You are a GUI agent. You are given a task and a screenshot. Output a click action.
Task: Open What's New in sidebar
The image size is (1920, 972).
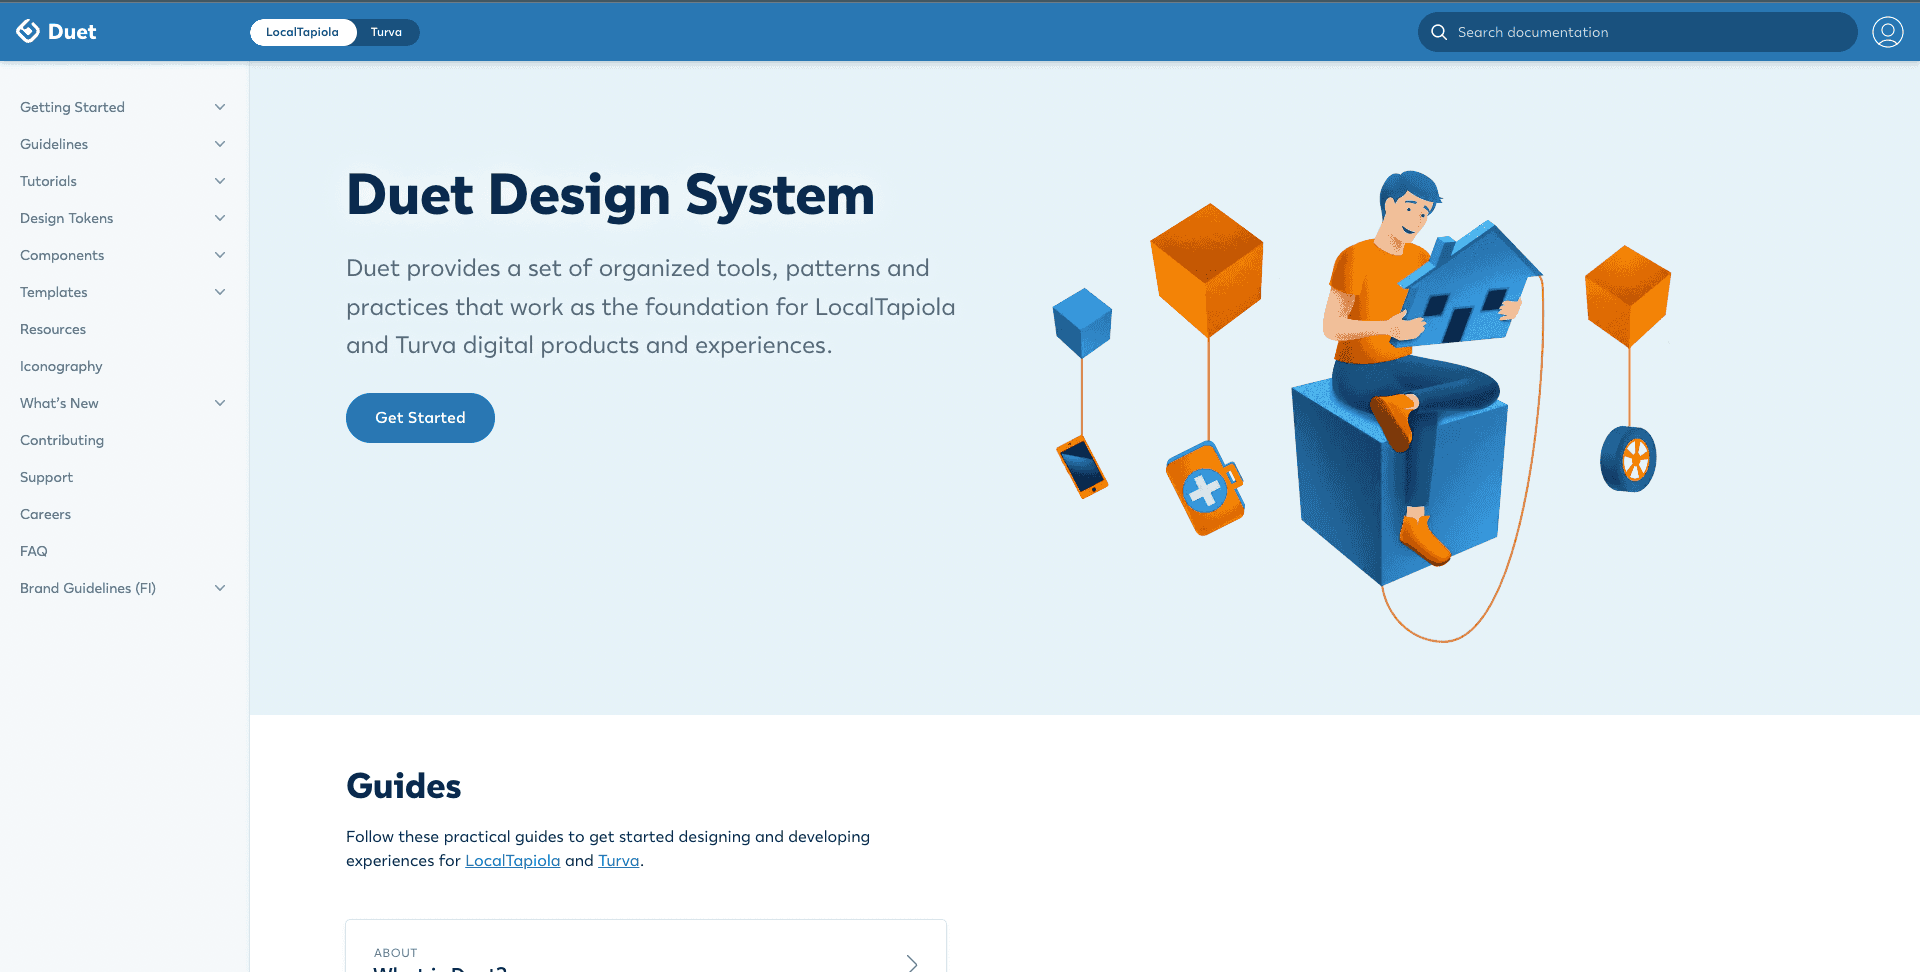tap(59, 403)
